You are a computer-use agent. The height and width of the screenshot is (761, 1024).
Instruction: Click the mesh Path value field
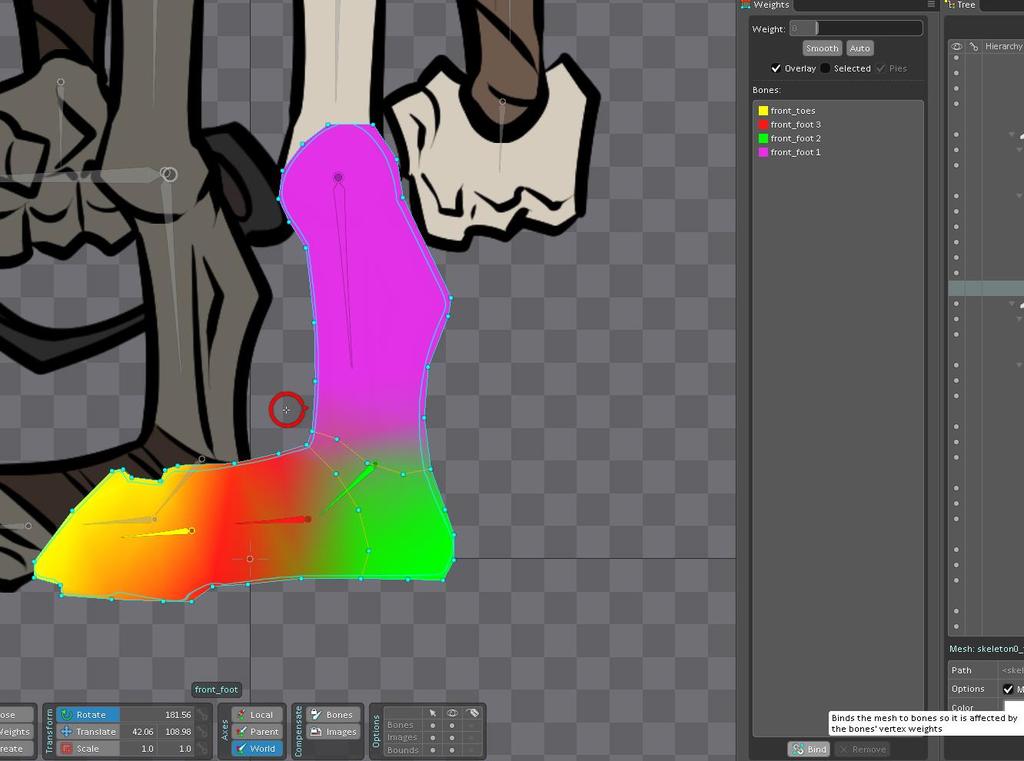coord(1011,670)
